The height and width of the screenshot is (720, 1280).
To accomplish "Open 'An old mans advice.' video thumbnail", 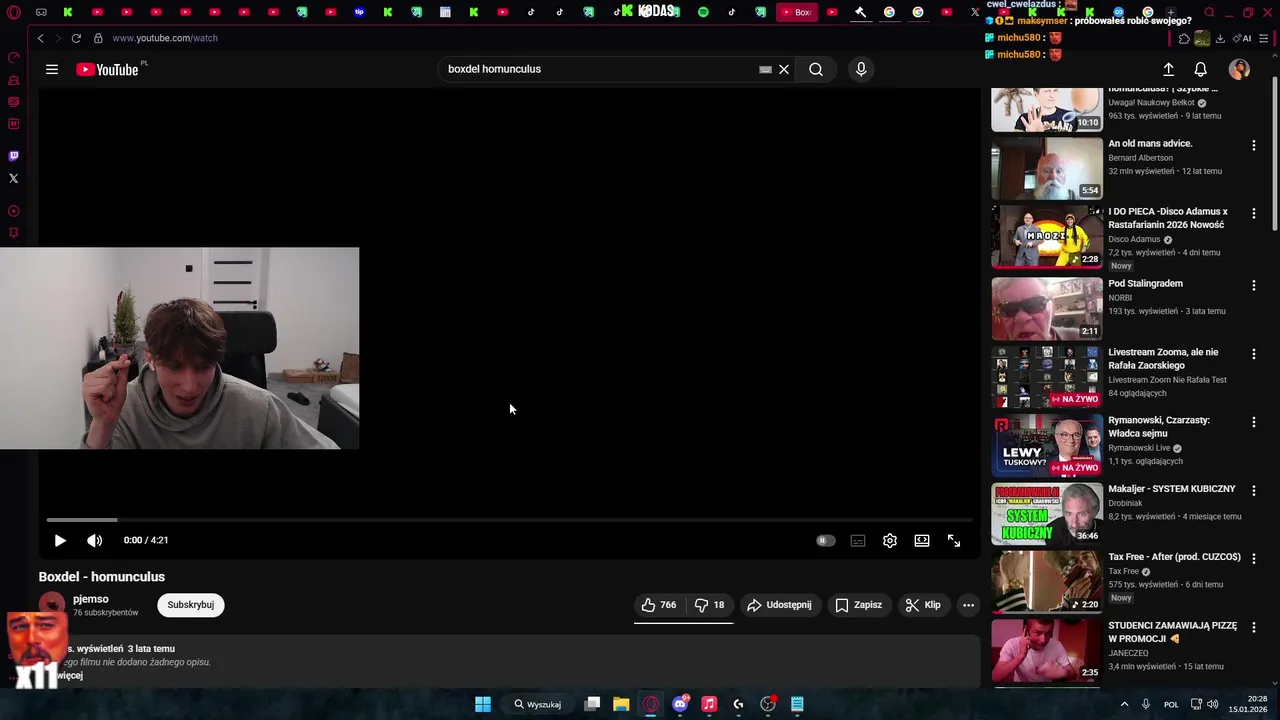I will pyautogui.click(x=1046, y=169).
